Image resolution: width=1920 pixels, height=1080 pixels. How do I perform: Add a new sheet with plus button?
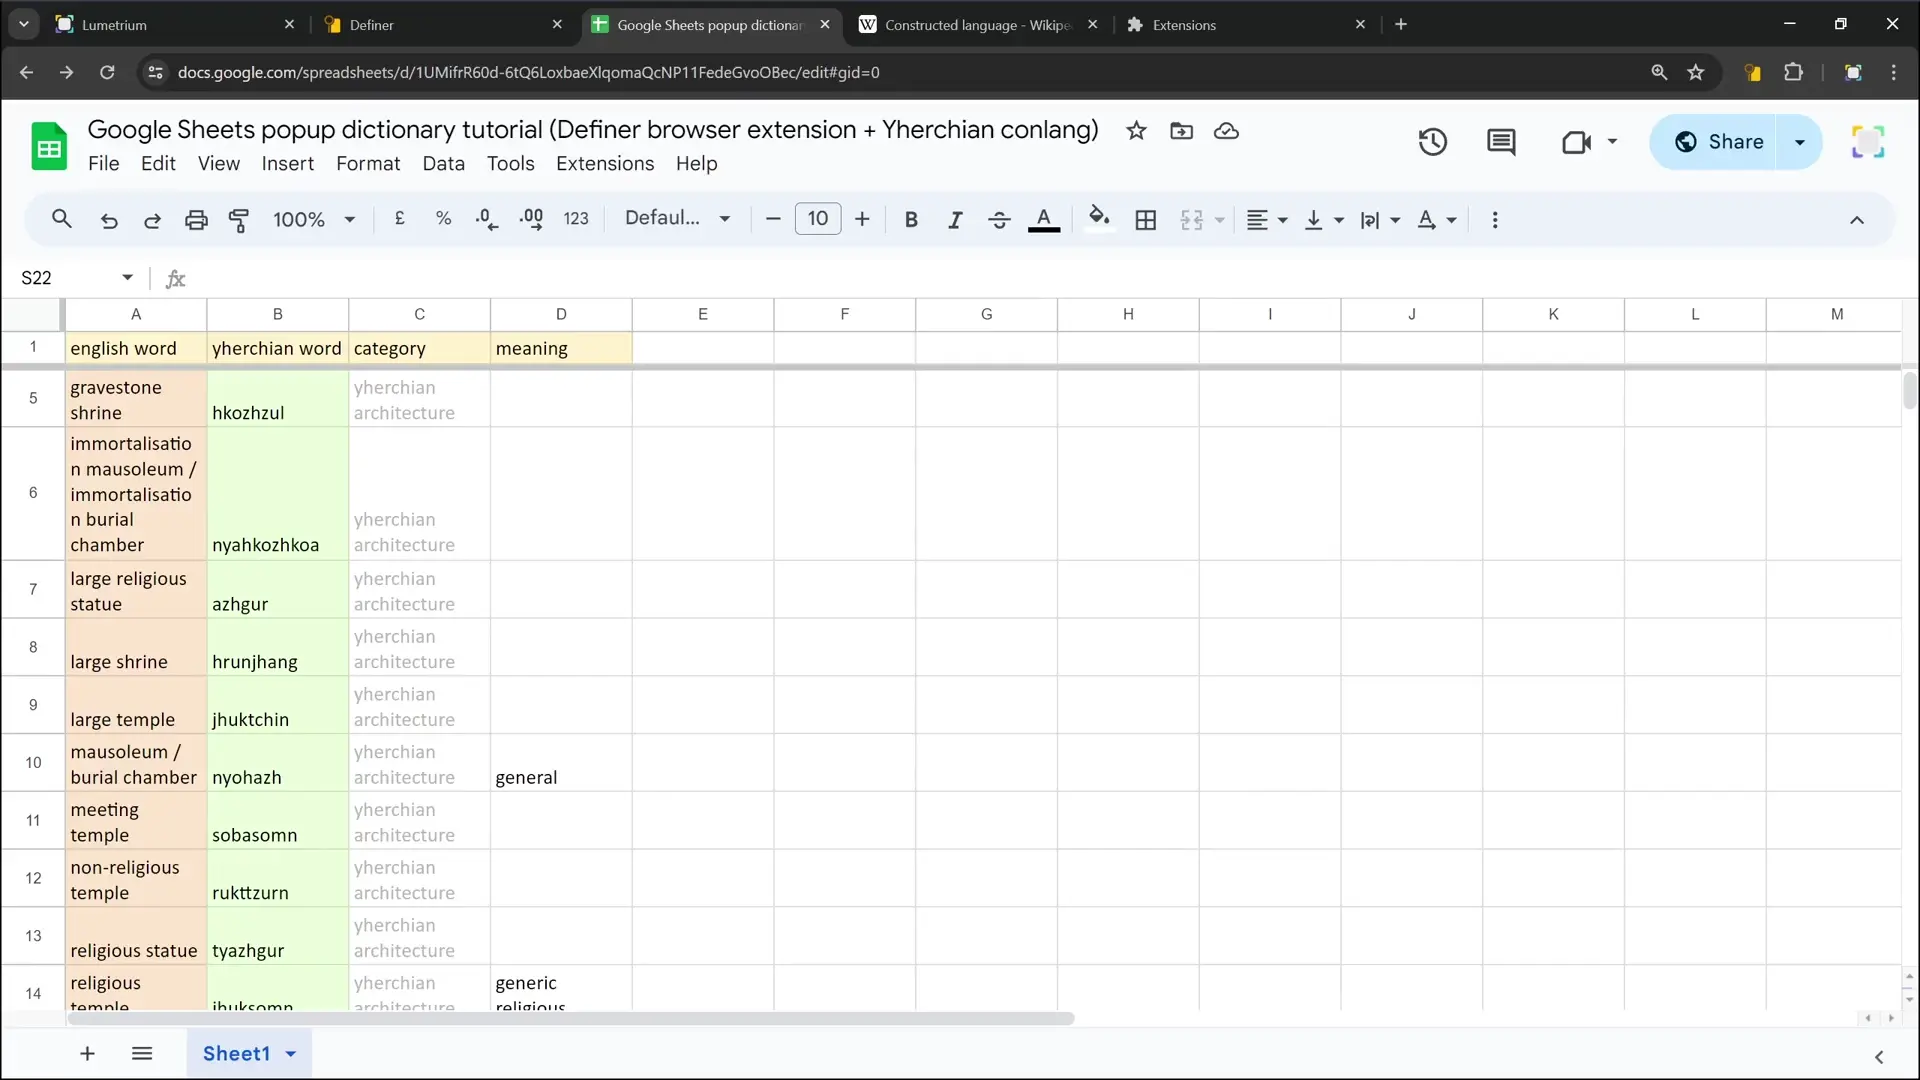tap(87, 1054)
